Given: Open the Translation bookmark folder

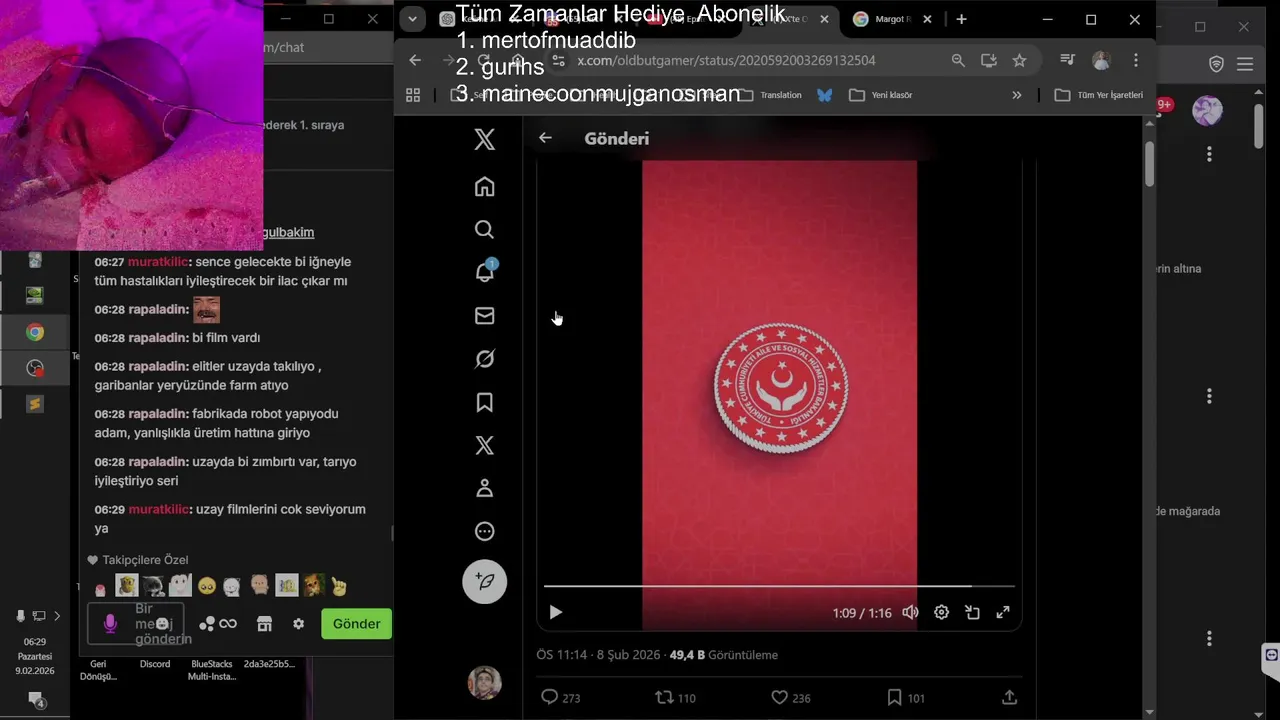Looking at the screenshot, I should point(770,95).
